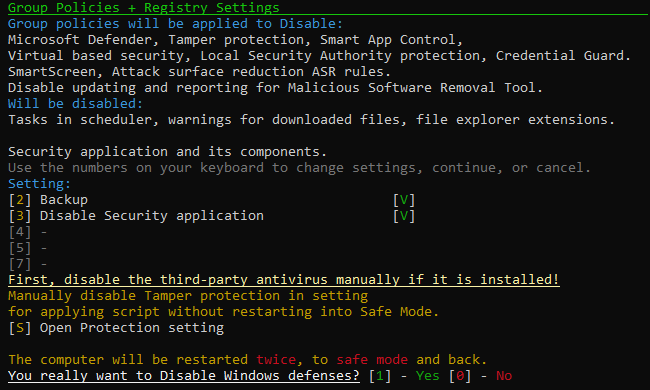Click the 'Security application and its components.' line
The width and height of the screenshot is (650, 390).
point(167,152)
